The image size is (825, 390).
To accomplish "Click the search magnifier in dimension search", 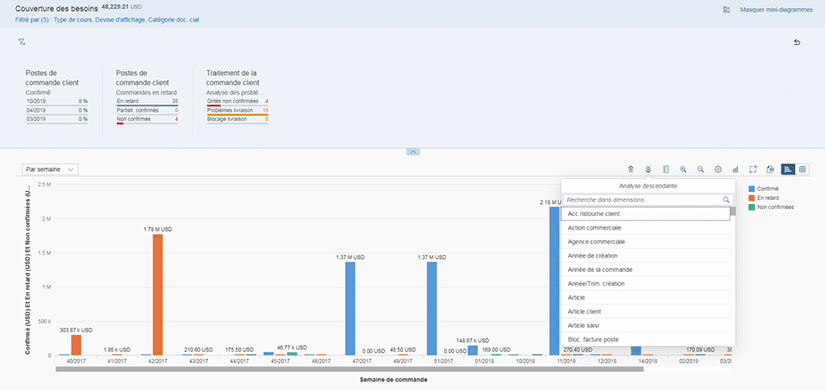I will click(x=727, y=200).
